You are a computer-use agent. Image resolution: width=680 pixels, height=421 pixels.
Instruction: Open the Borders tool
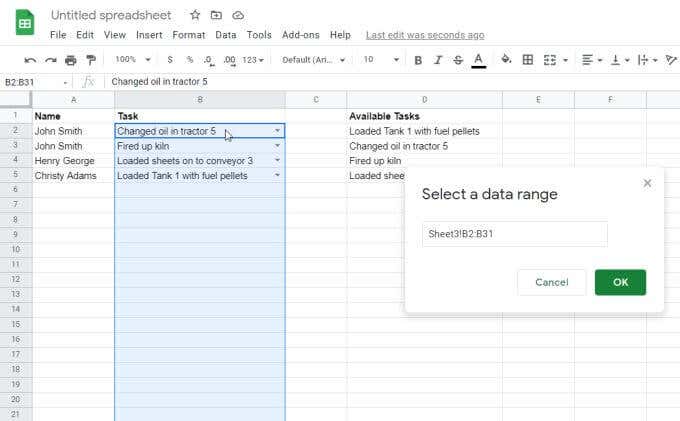coord(528,60)
